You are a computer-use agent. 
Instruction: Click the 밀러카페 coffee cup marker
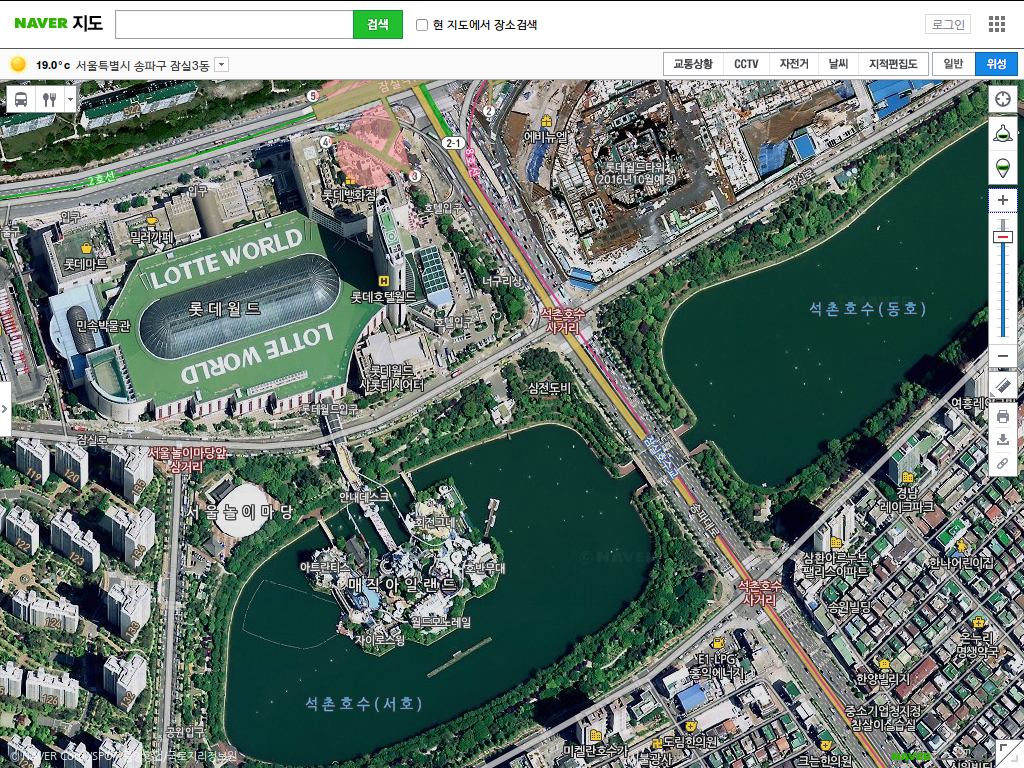pos(152,221)
